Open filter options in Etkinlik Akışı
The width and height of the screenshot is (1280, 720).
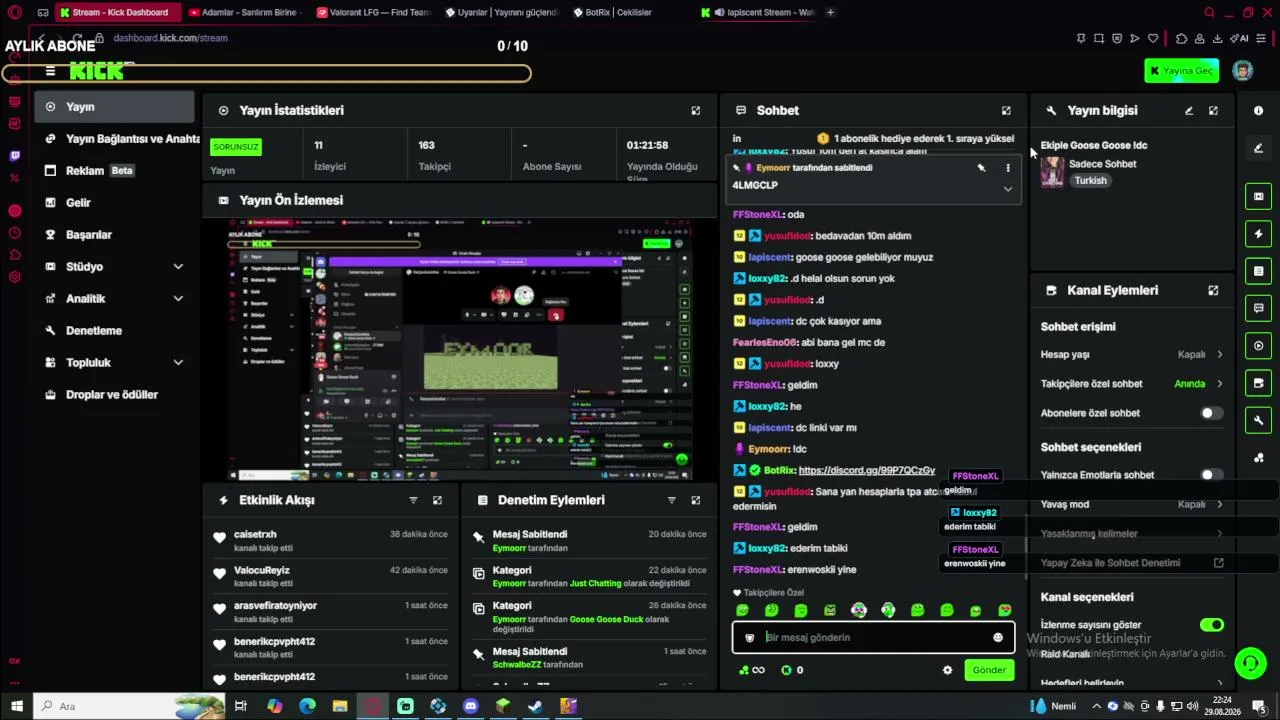[413, 500]
